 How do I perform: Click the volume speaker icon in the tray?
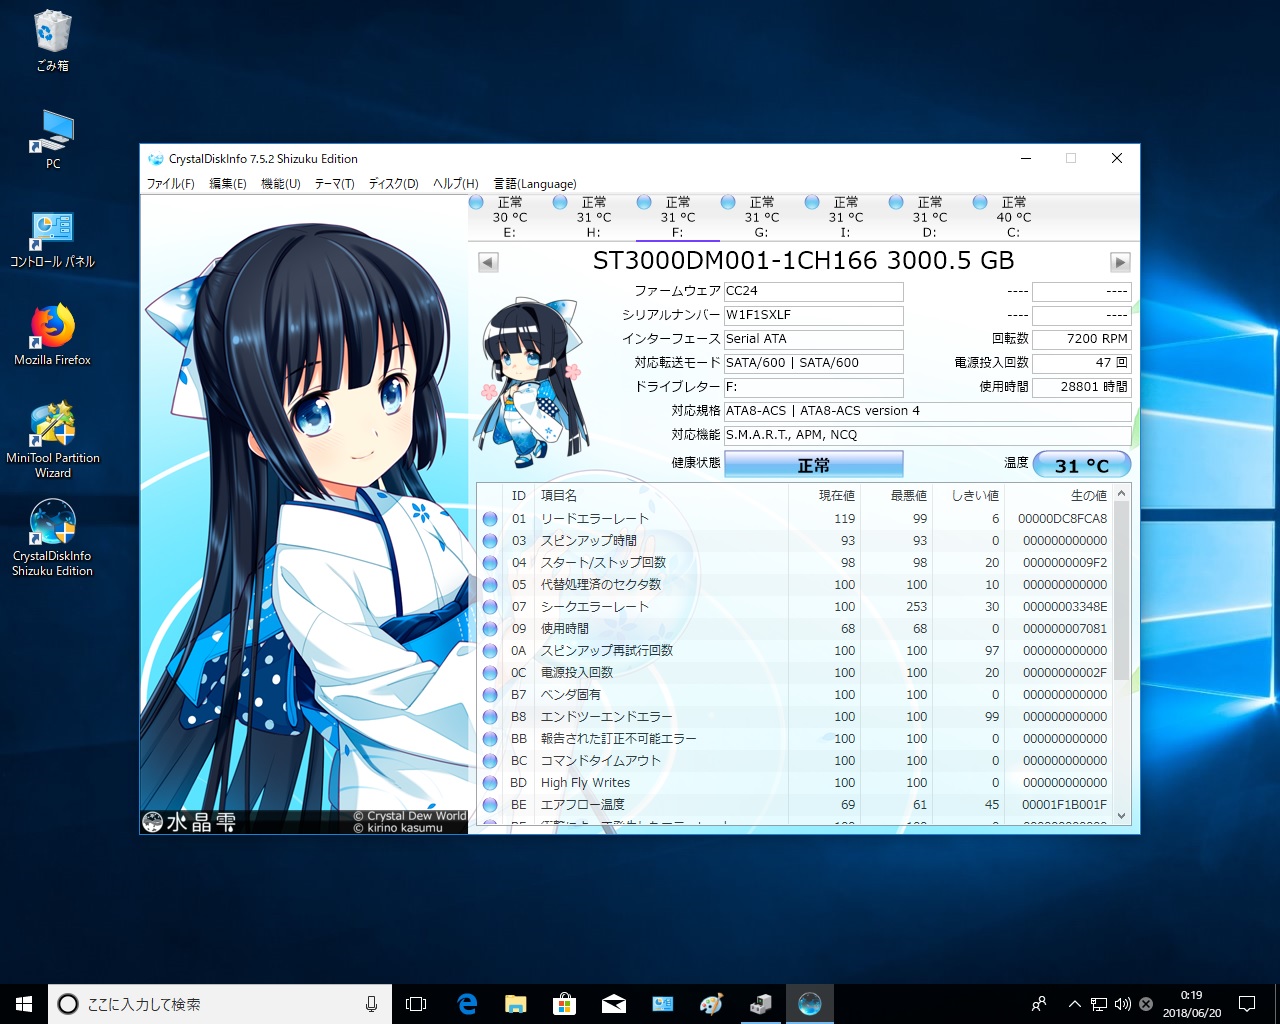pos(1122,1004)
